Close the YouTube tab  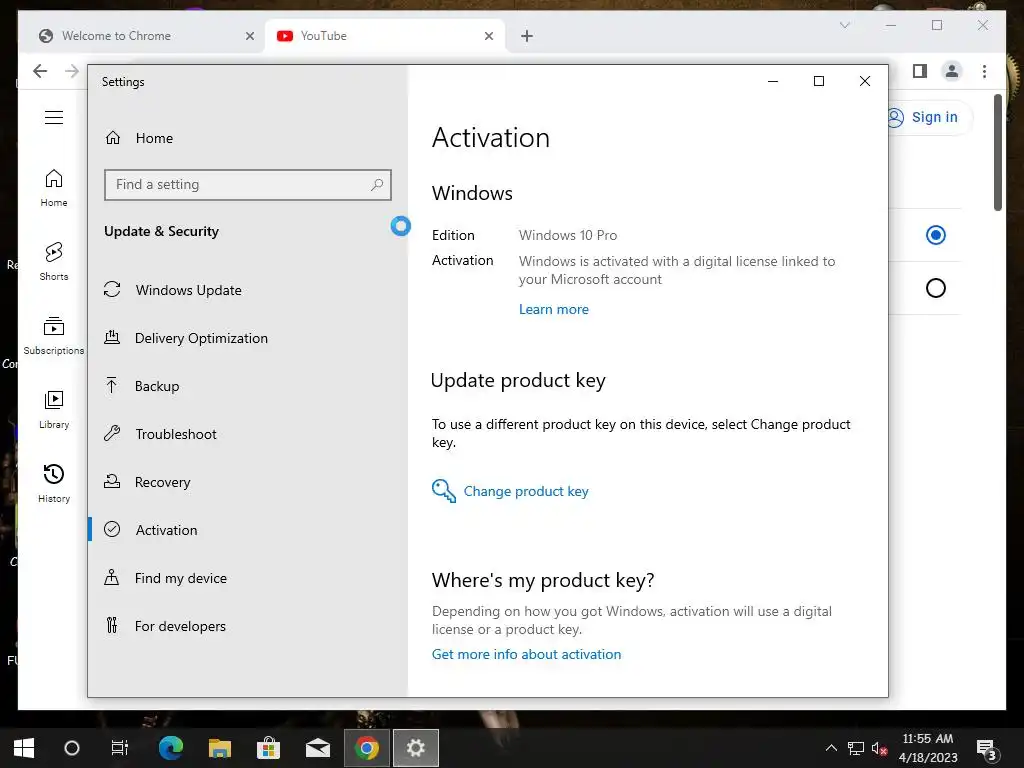coord(488,36)
